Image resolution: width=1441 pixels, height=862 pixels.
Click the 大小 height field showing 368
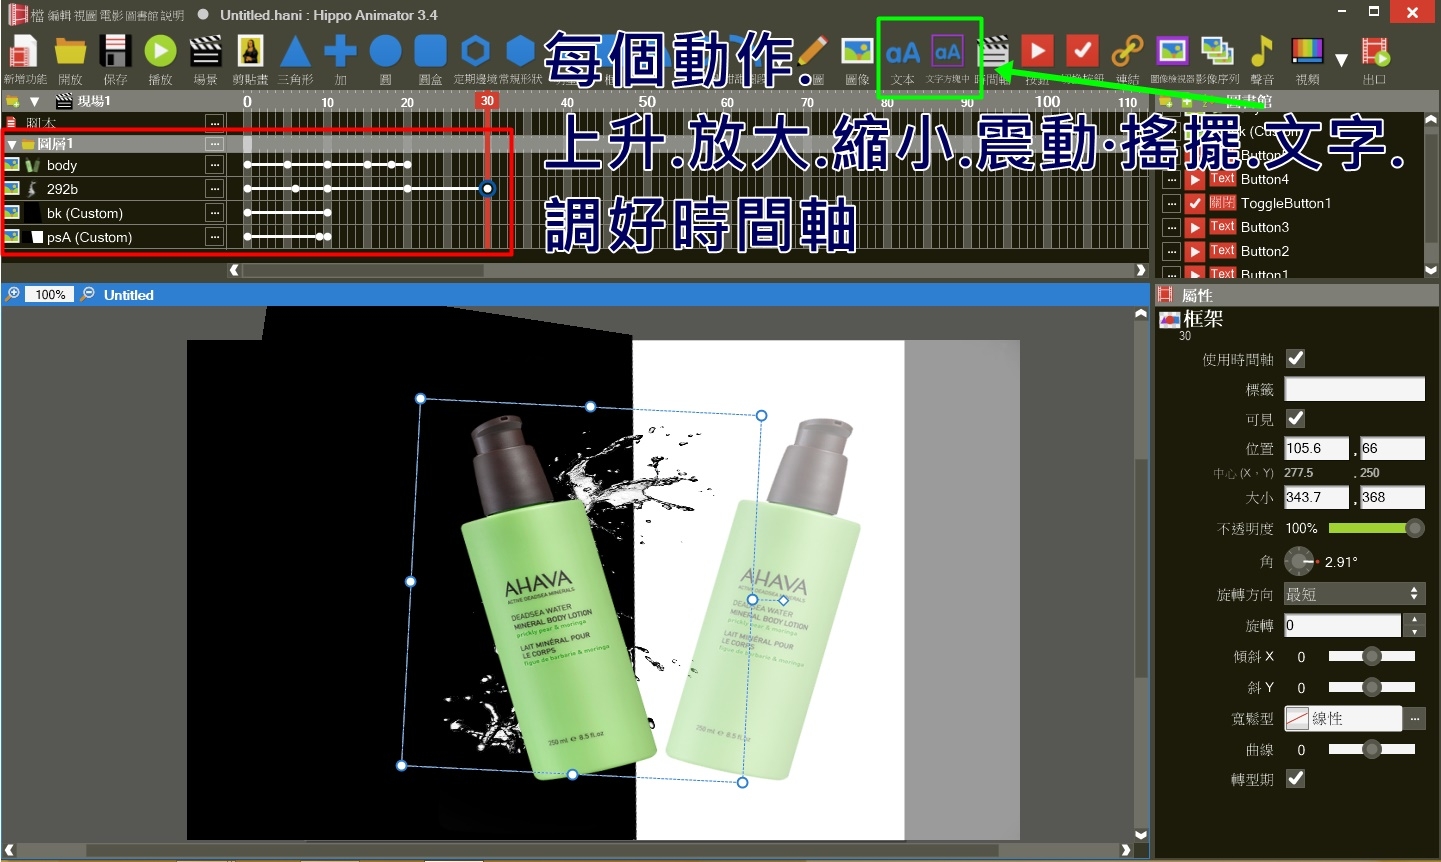coord(1392,497)
